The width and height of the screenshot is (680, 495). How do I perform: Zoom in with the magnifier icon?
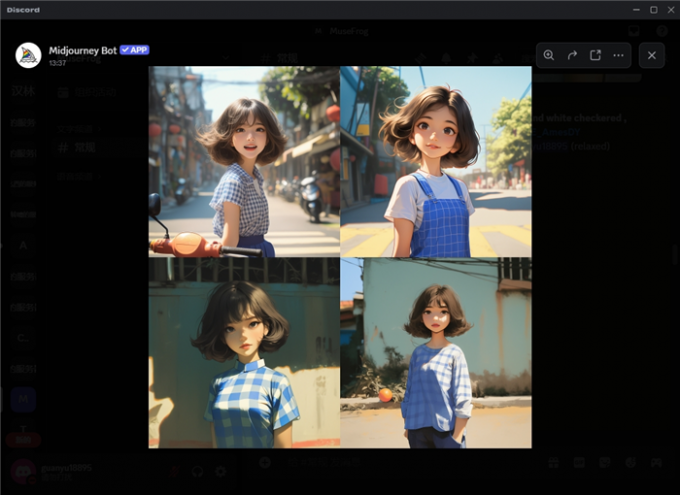point(549,55)
